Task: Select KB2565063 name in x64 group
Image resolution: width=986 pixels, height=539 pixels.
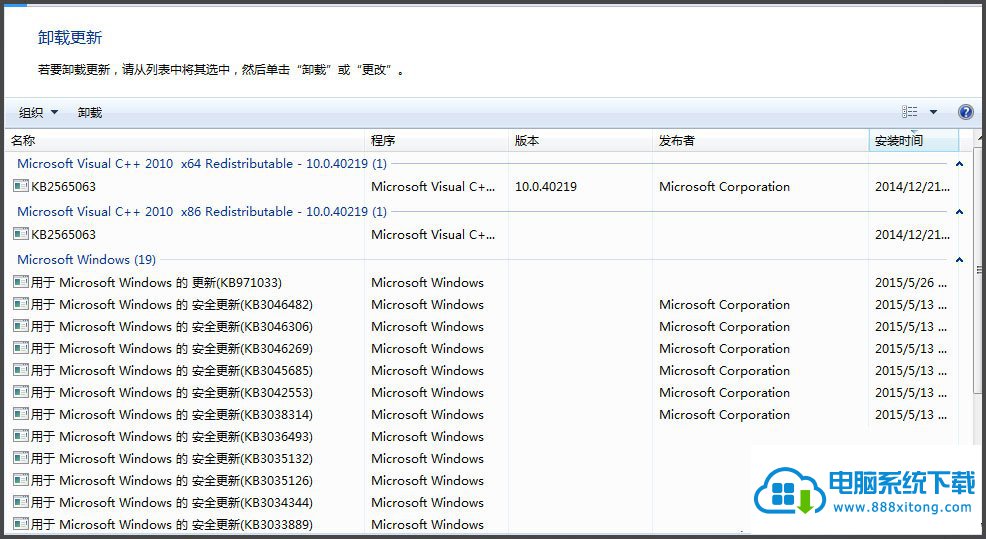Action: [64, 186]
